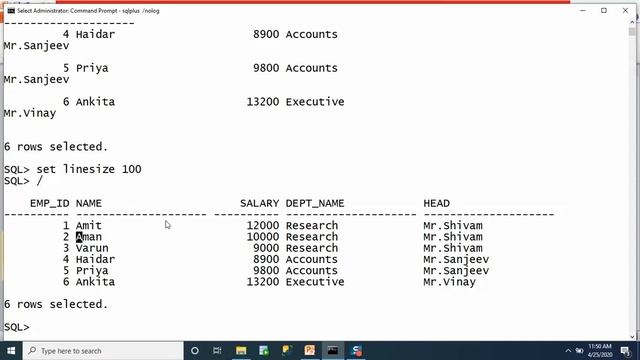Screen dimensions: 640x360
Task: Click the upper 6 rows selected message
Action: (x=56, y=147)
